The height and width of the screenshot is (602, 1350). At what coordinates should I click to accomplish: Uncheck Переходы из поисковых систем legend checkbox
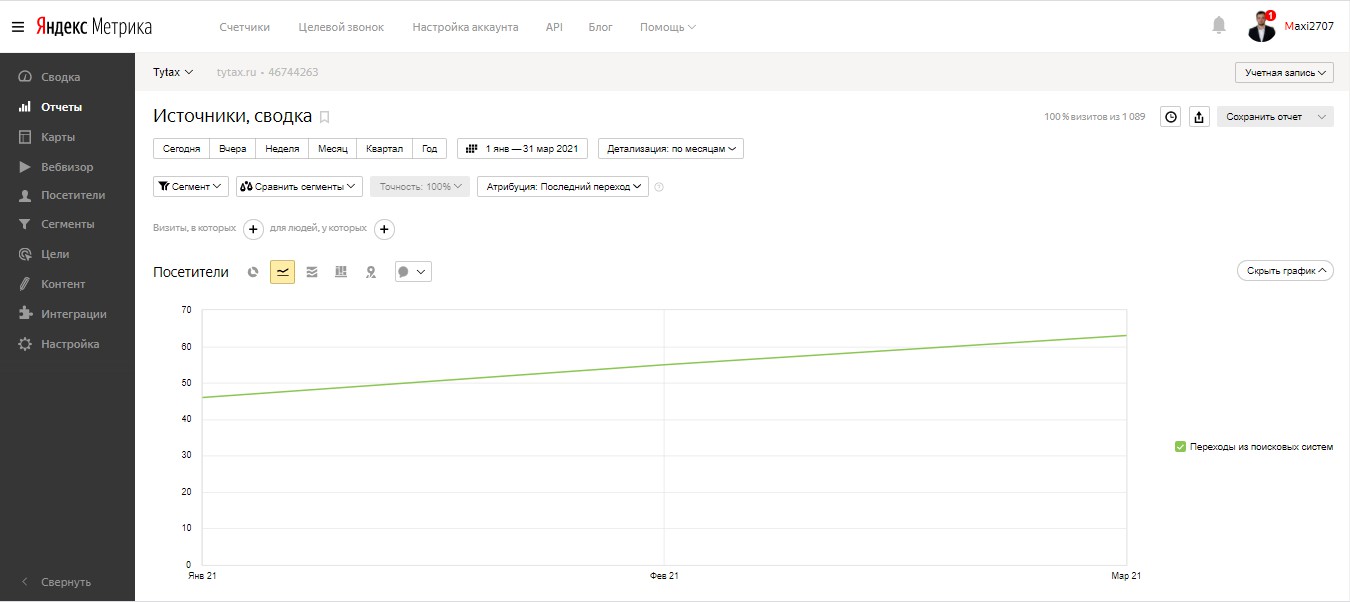coord(1180,447)
